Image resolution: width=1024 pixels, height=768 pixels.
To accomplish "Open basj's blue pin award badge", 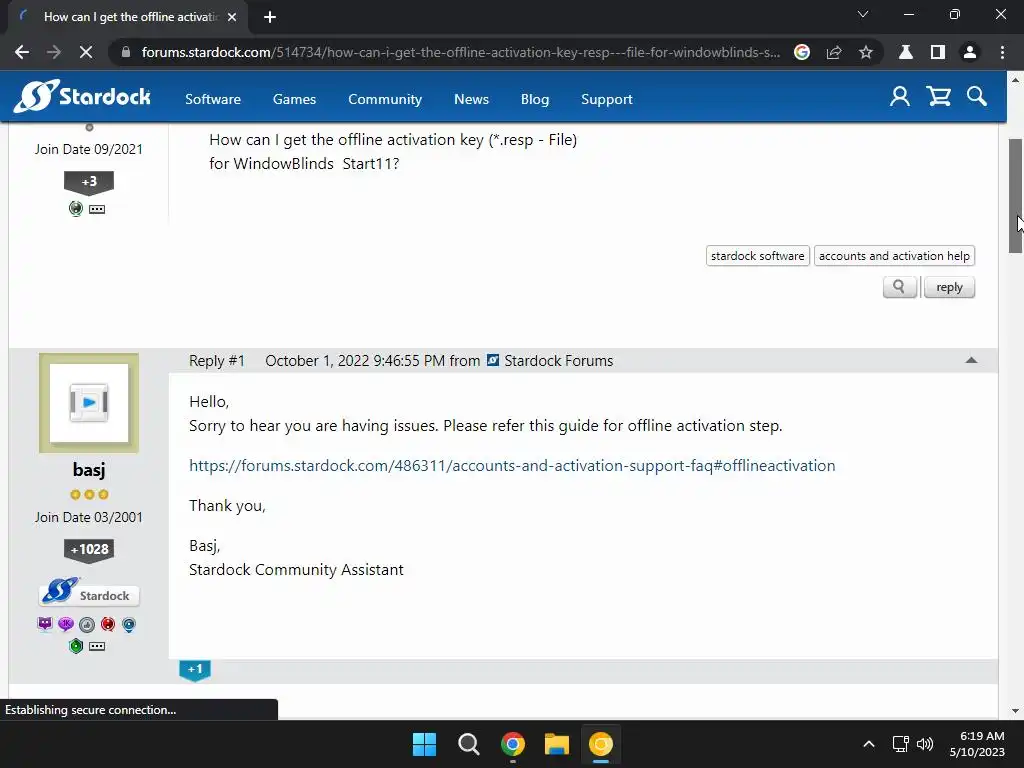I will (129, 624).
